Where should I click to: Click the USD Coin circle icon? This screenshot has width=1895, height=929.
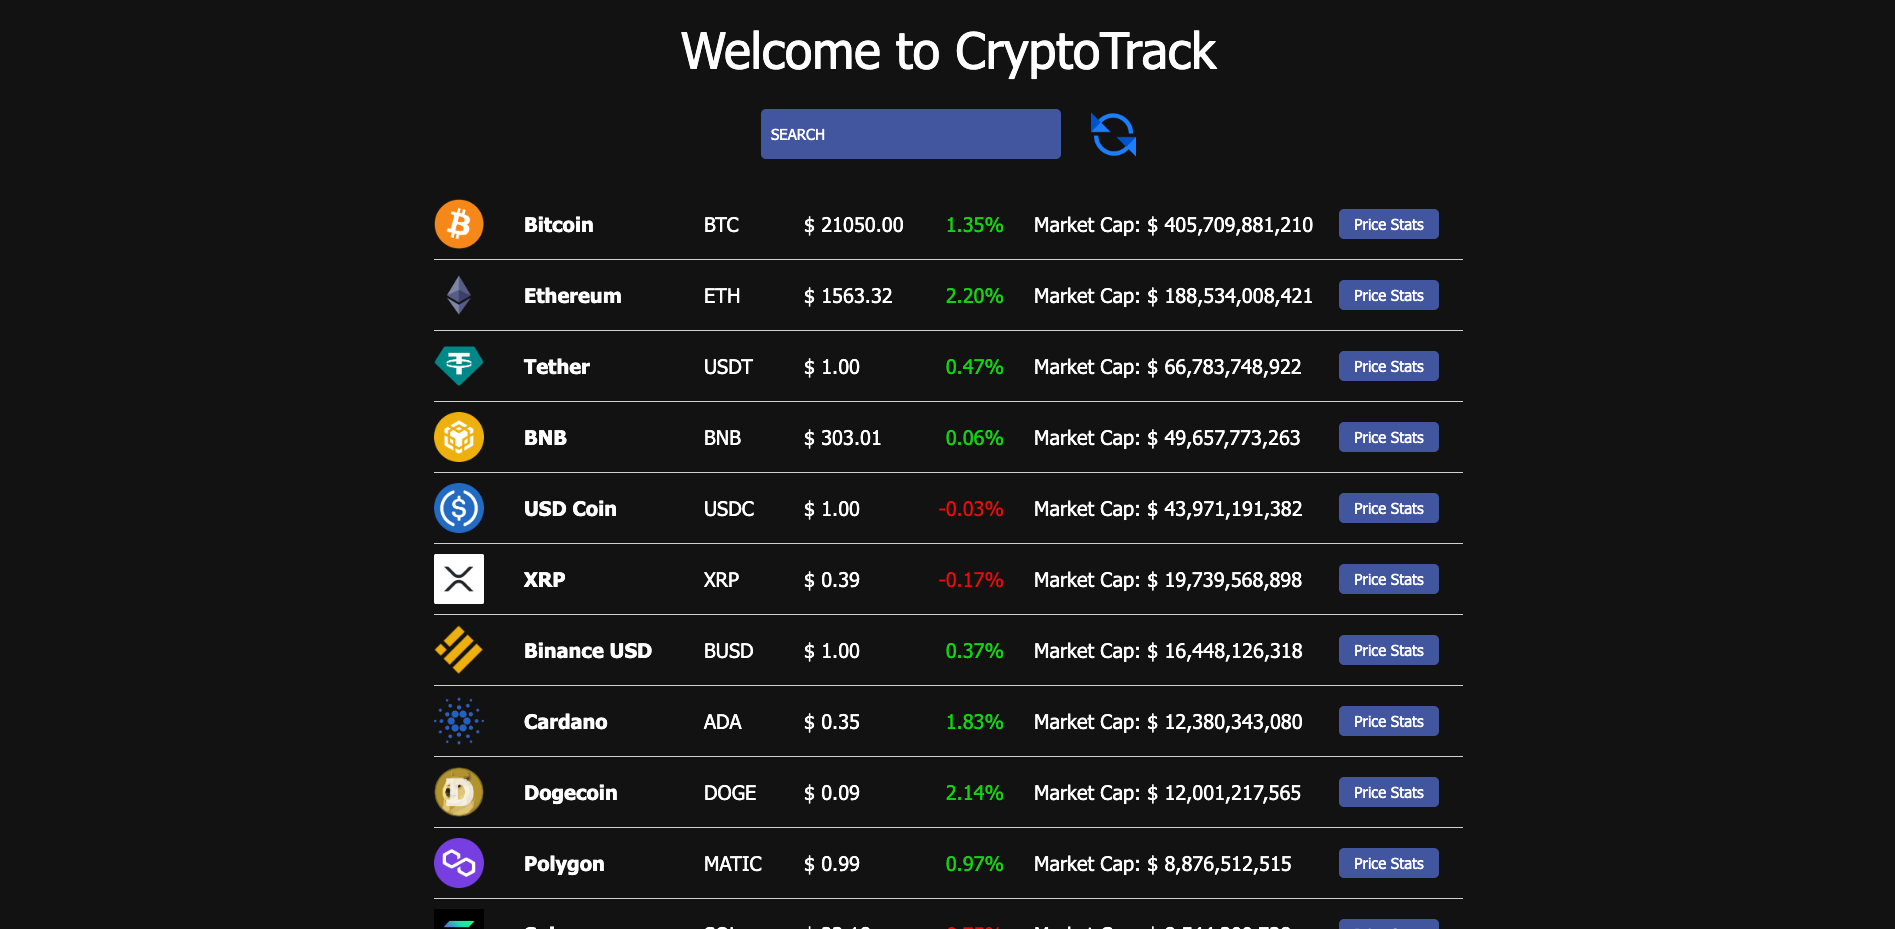tap(458, 508)
